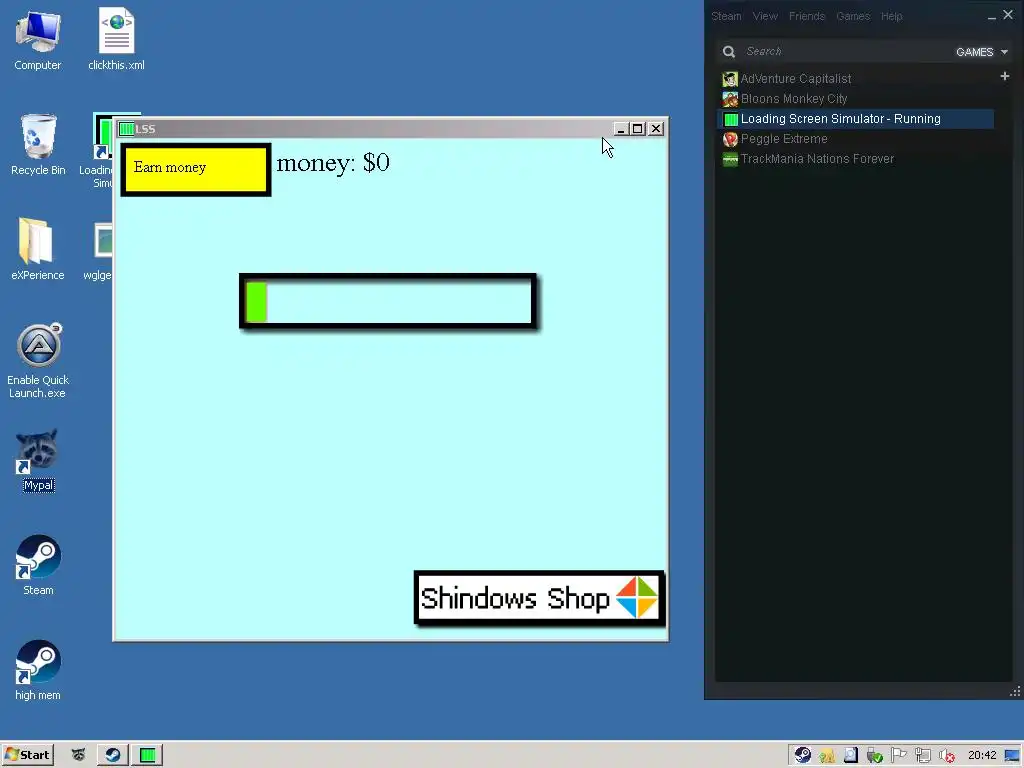
Task: Click the Steam window resize grip
Action: click(1015, 692)
